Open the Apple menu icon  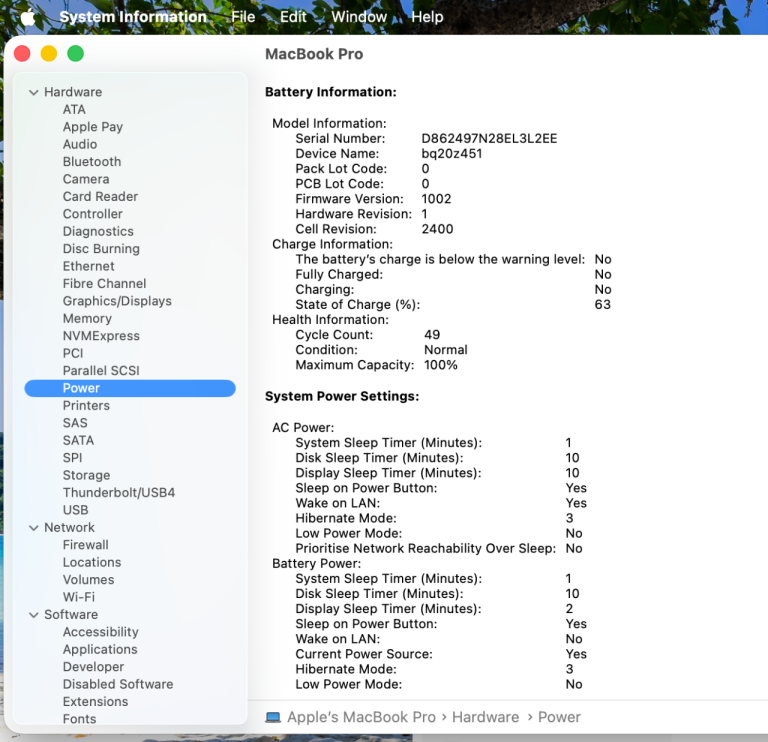pos(28,17)
